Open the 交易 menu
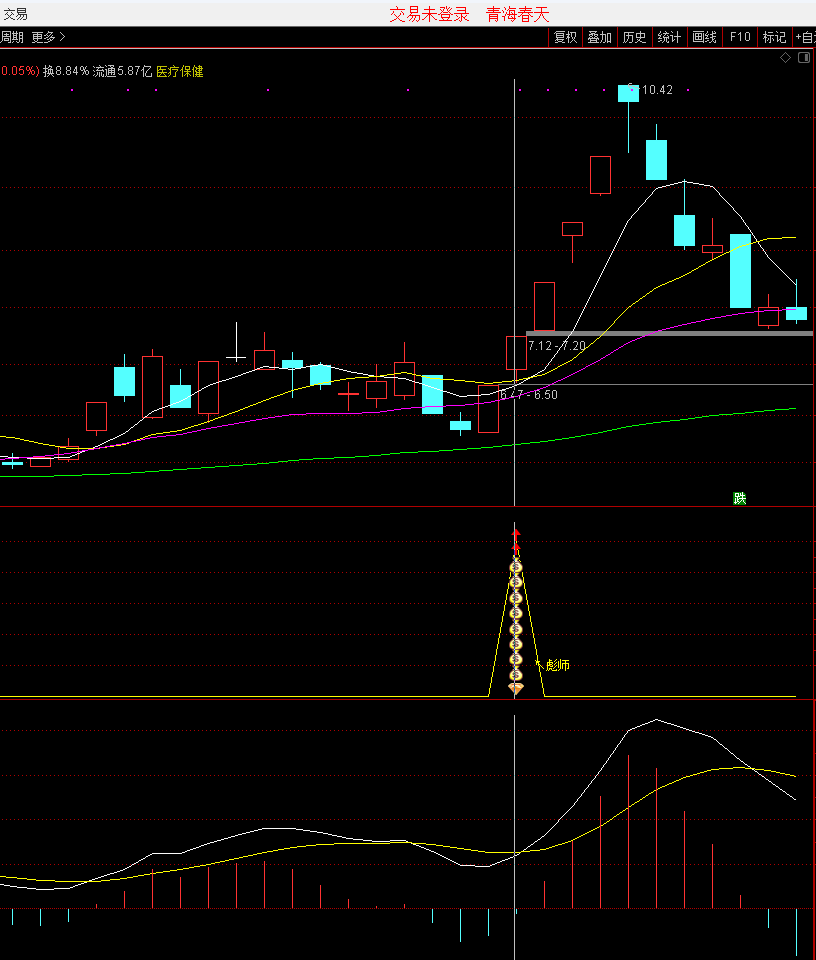 tap(15, 14)
